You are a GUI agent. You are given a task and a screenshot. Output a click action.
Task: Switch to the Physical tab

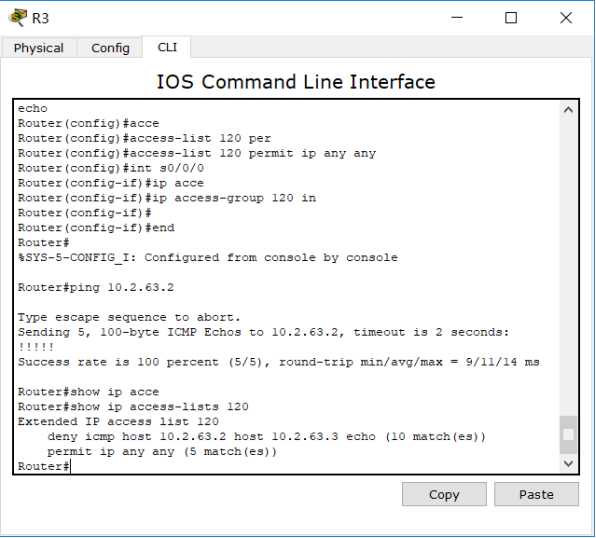(38, 48)
